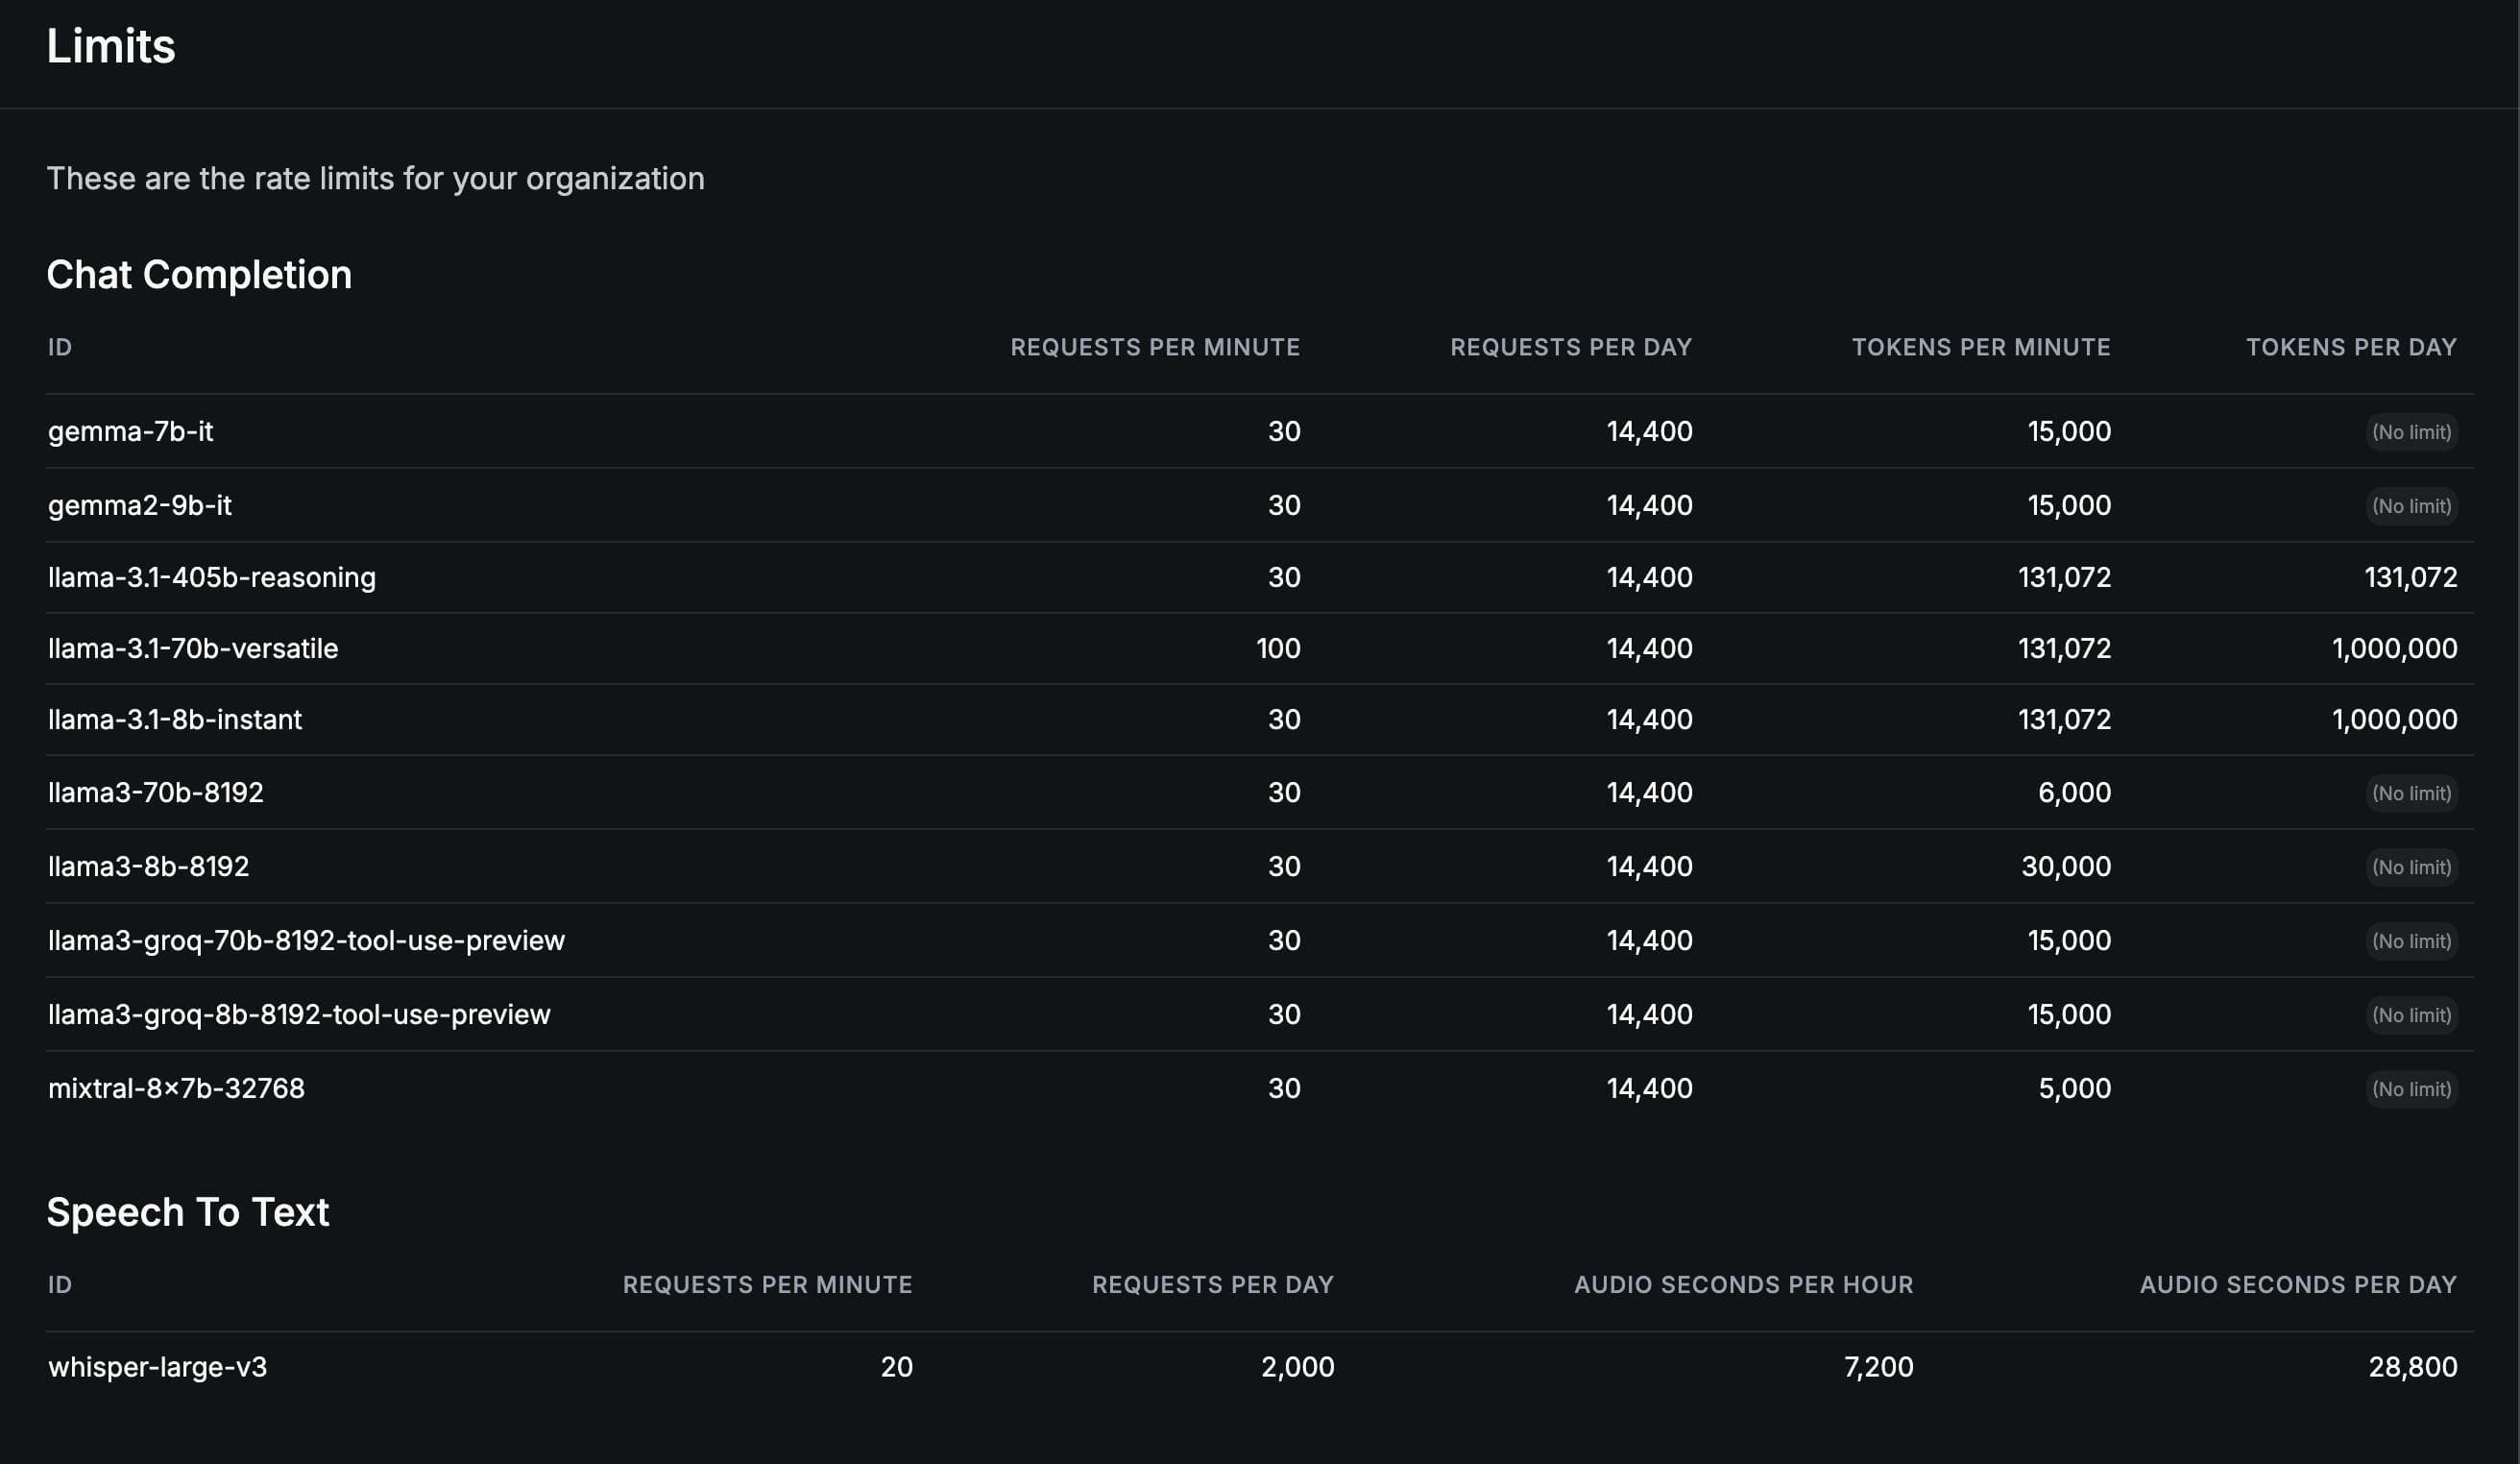Click 6,000 tokens per minute value
Image resolution: width=2520 pixels, height=1464 pixels.
click(x=2074, y=792)
